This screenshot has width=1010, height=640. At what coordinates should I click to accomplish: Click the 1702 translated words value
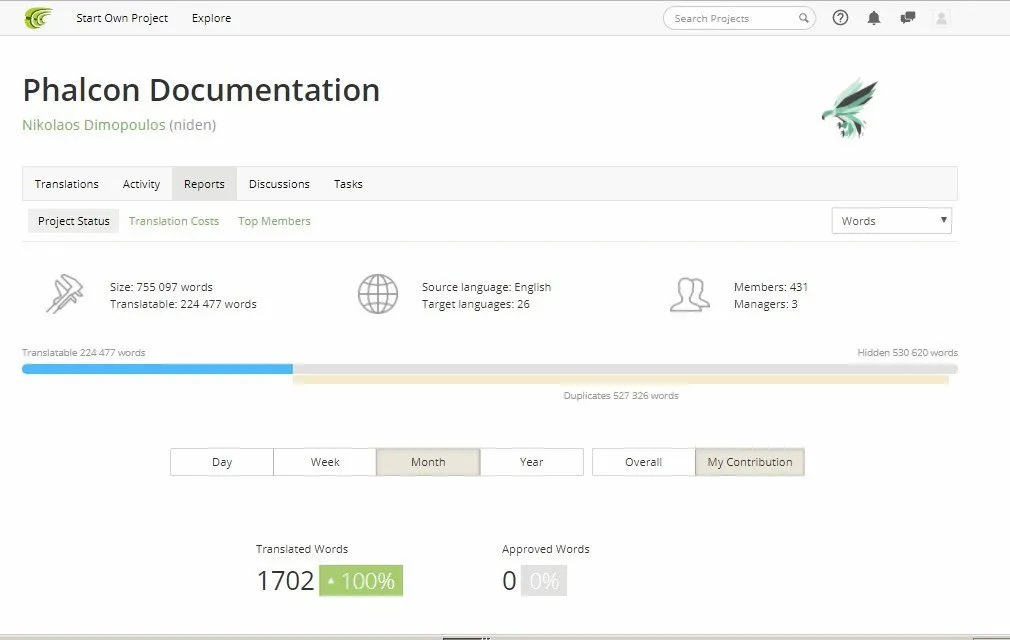pyautogui.click(x=285, y=581)
